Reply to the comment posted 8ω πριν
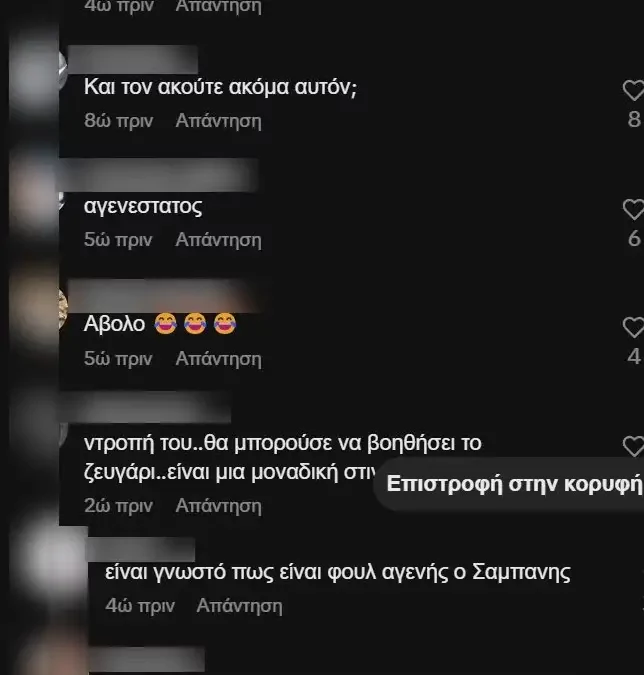The height and width of the screenshot is (675, 644). (218, 121)
